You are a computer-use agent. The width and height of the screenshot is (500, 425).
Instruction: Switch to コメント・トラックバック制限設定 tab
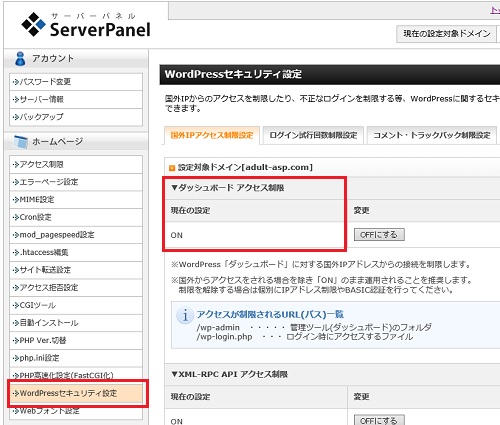(432, 135)
